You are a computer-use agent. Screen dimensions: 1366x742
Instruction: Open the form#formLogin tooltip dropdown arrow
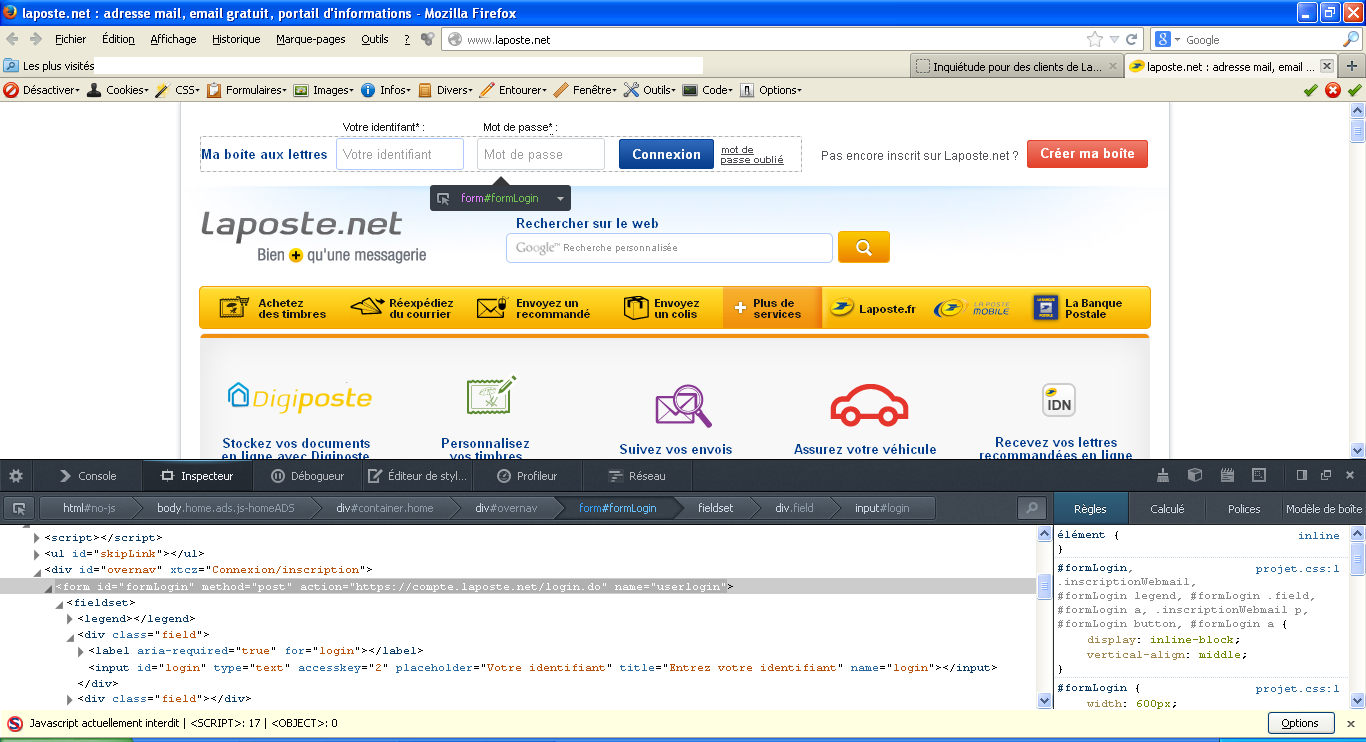[560, 199]
